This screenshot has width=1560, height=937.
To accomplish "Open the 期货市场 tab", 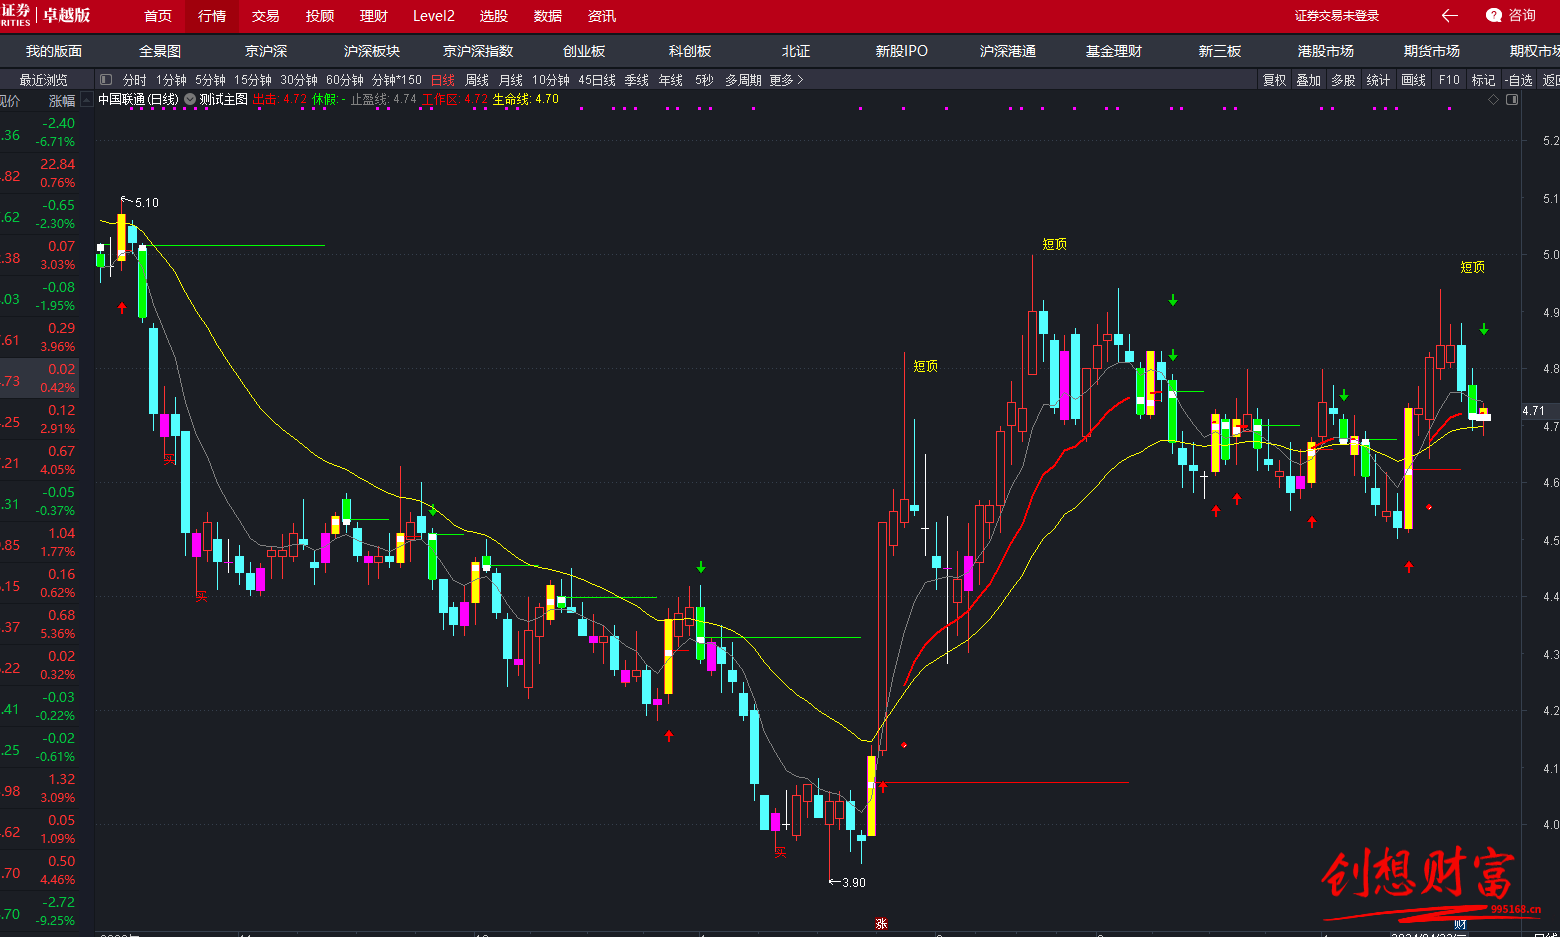I will pos(1432,51).
